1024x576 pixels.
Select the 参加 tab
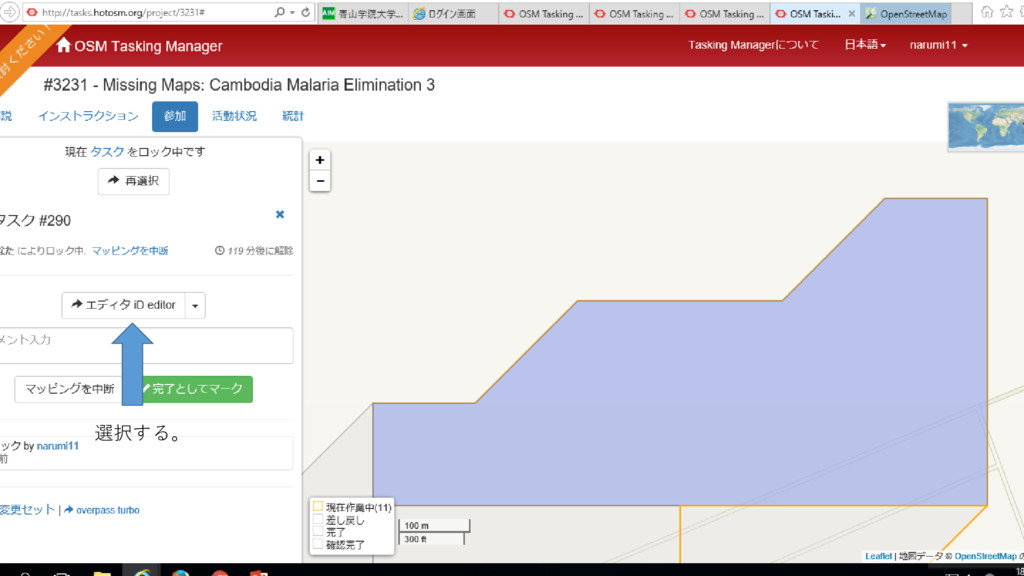tap(174, 116)
